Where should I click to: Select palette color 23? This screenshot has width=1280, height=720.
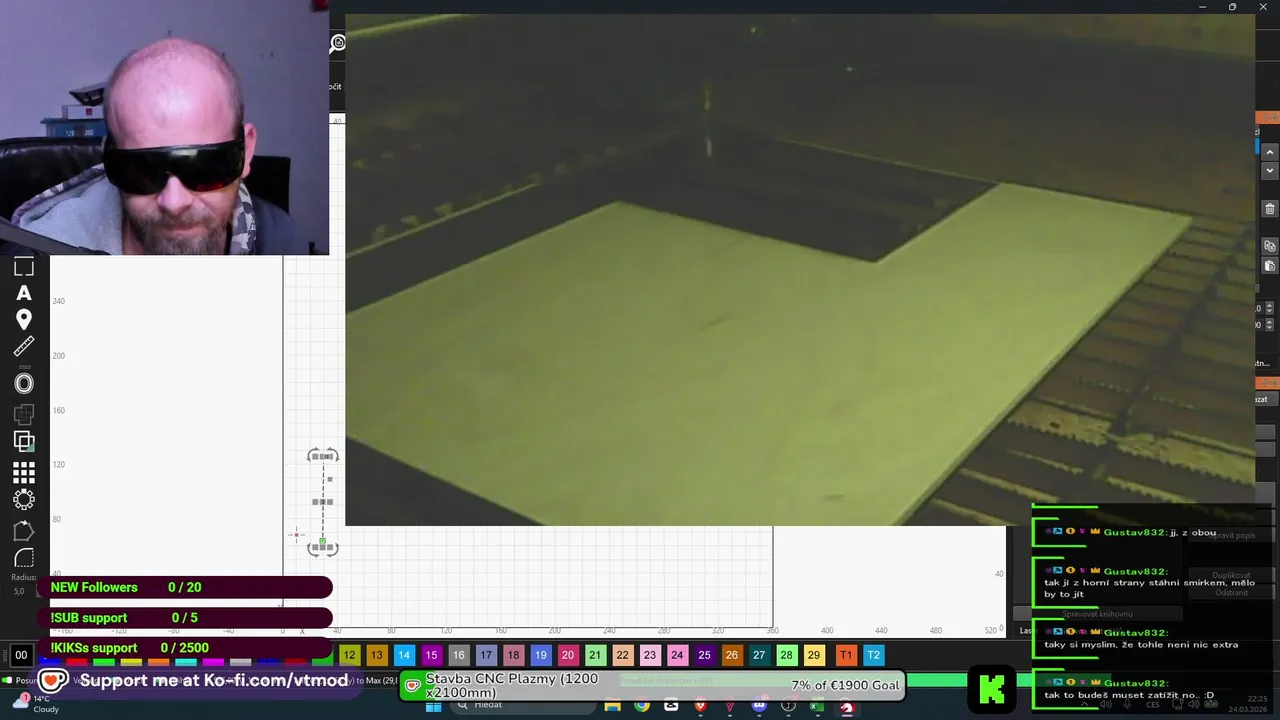[650, 655]
